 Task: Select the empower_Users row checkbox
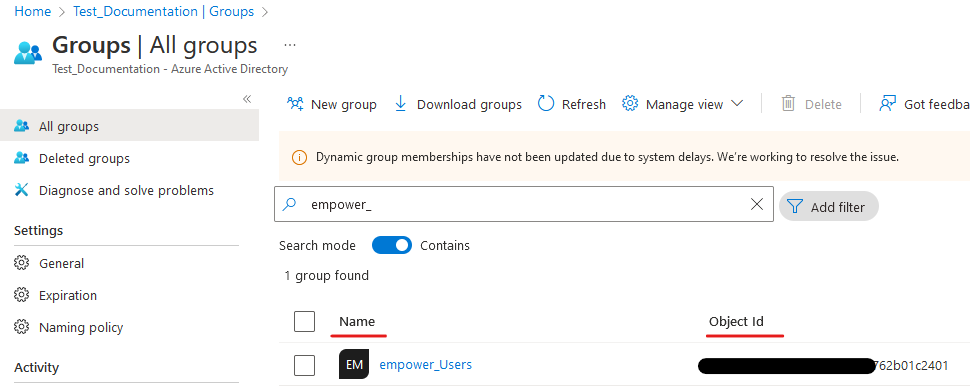tap(304, 365)
